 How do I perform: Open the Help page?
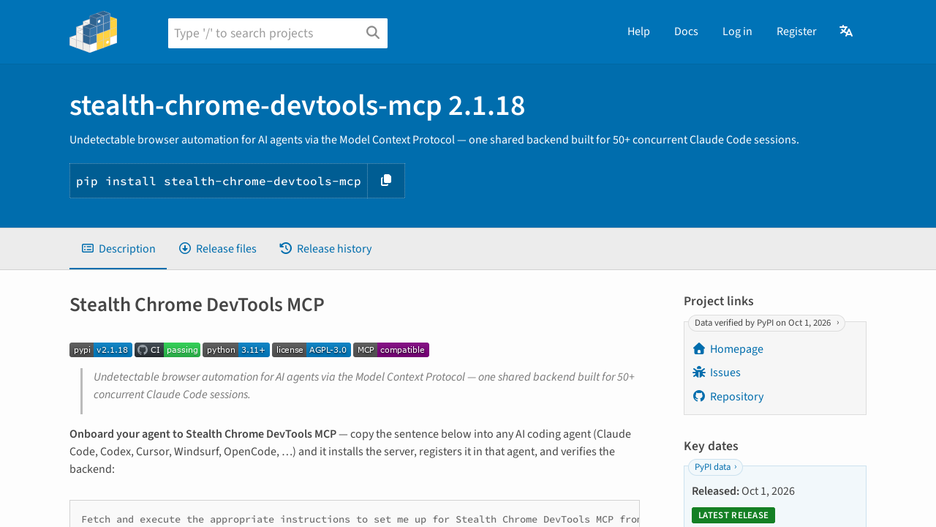pos(638,31)
